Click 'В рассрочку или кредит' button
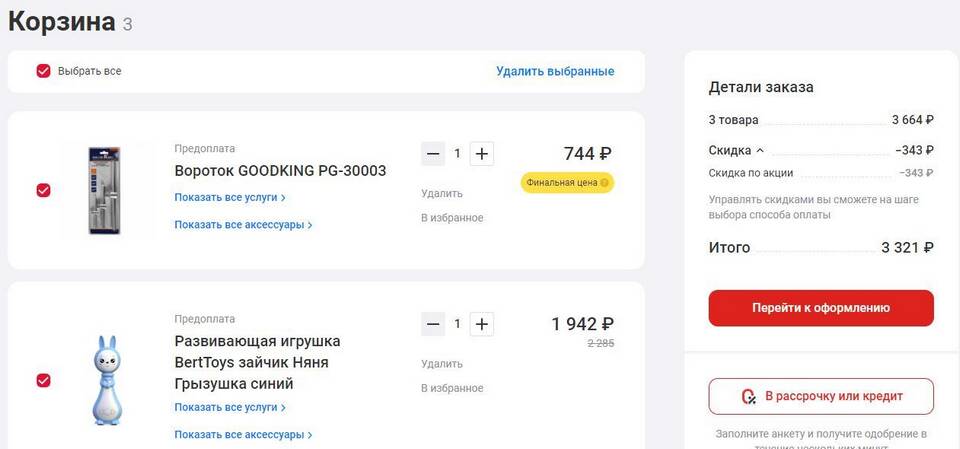This screenshot has height=449, width=960. point(821,397)
